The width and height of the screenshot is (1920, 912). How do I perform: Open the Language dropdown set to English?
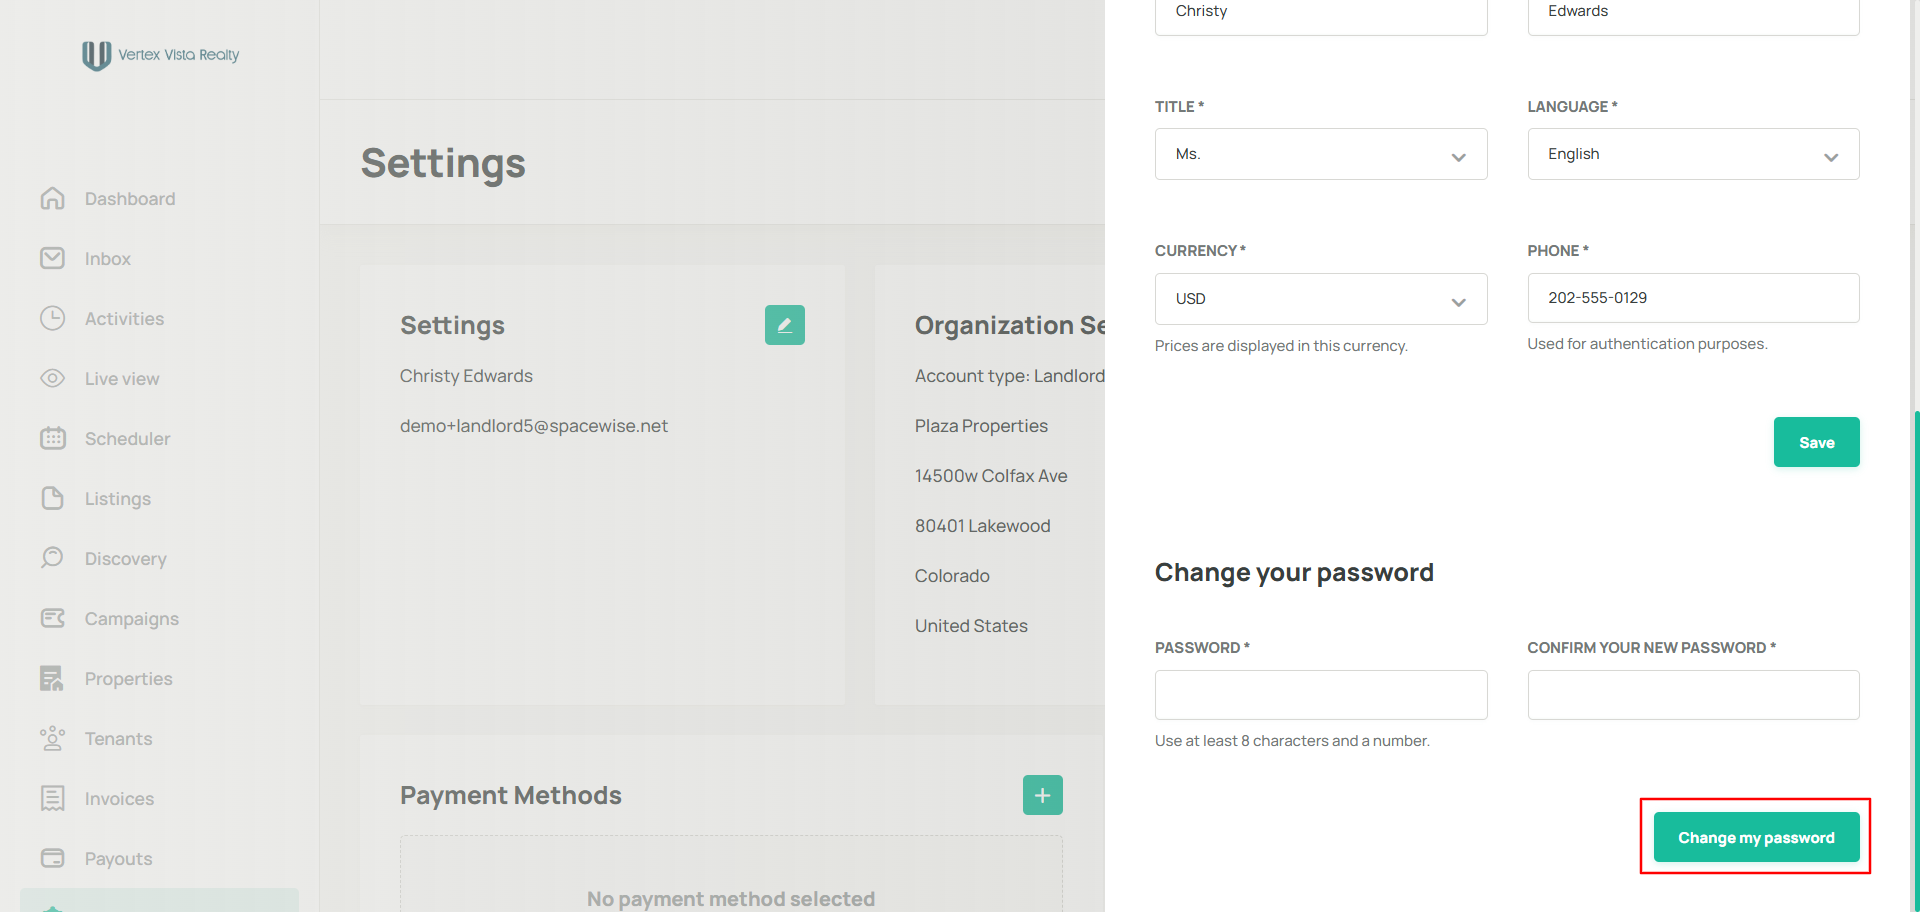click(1692, 154)
